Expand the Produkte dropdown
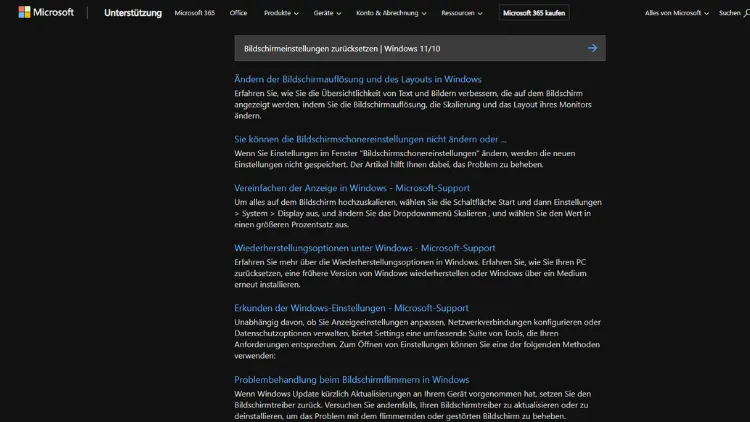This screenshot has height=422, width=750. tap(281, 13)
